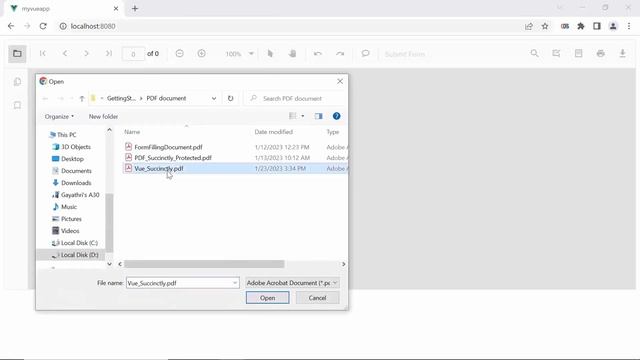
Task: Go to first page in PDF viewer toolbar
Action: 43,53
